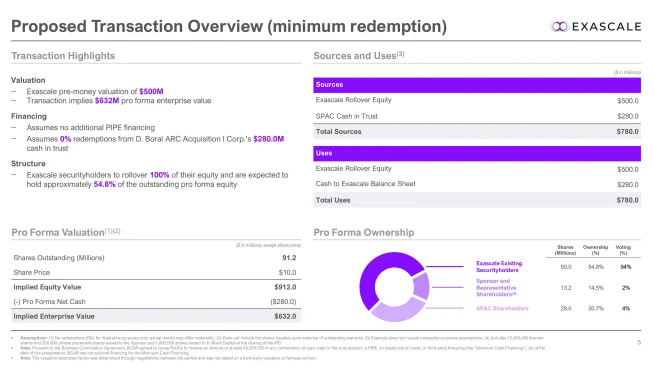The height and width of the screenshot is (382, 654).
Task: Click the Implied Enterprise Value row
Action: [156, 316]
